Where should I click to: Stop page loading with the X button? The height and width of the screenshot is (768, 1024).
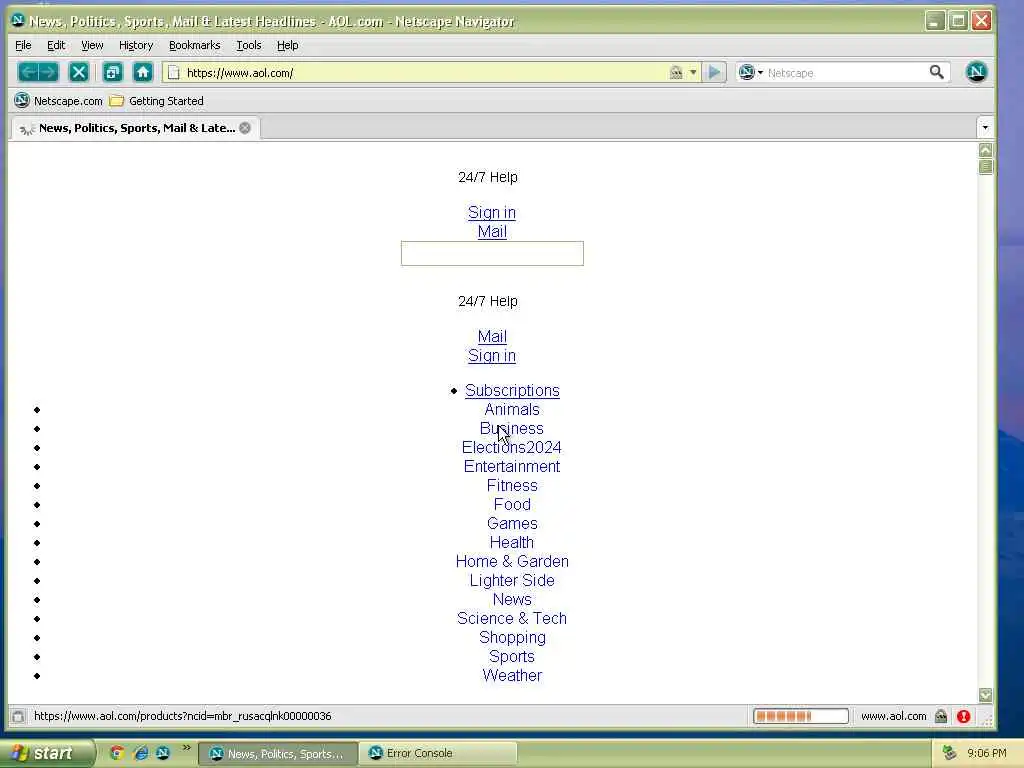[x=78, y=72]
